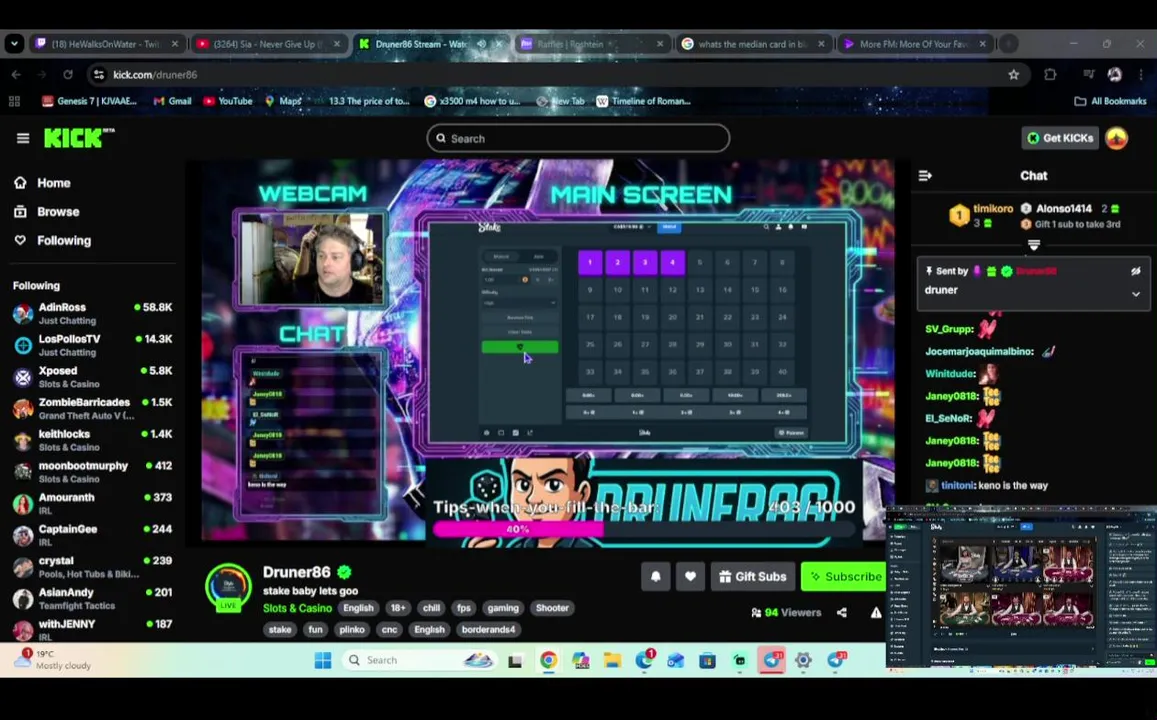
Task: Click the Get KICKs button
Action: pos(1060,138)
